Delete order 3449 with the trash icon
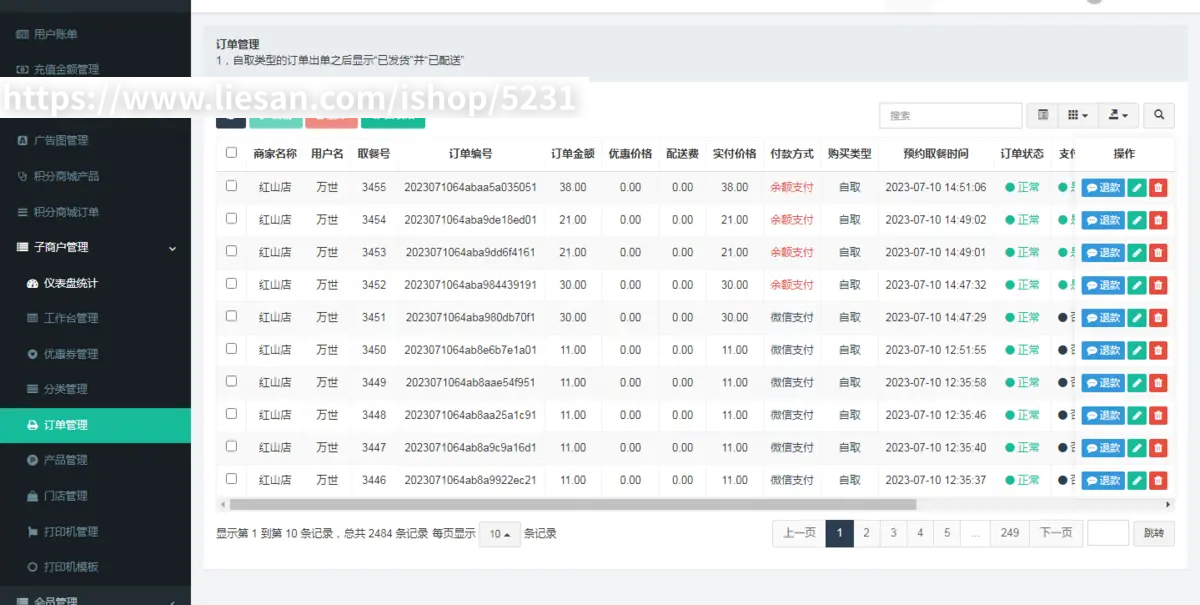 (x=1158, y=382)
